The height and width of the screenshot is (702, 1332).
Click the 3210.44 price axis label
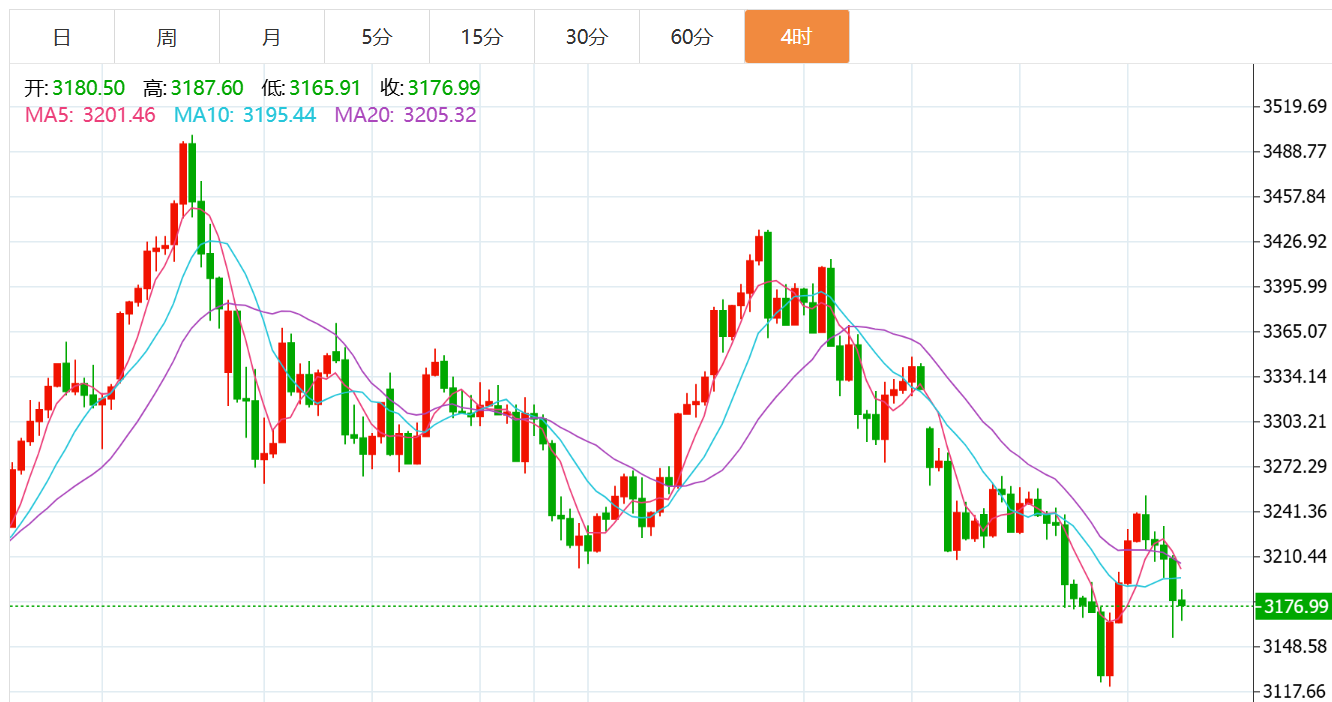[1294, 556]
